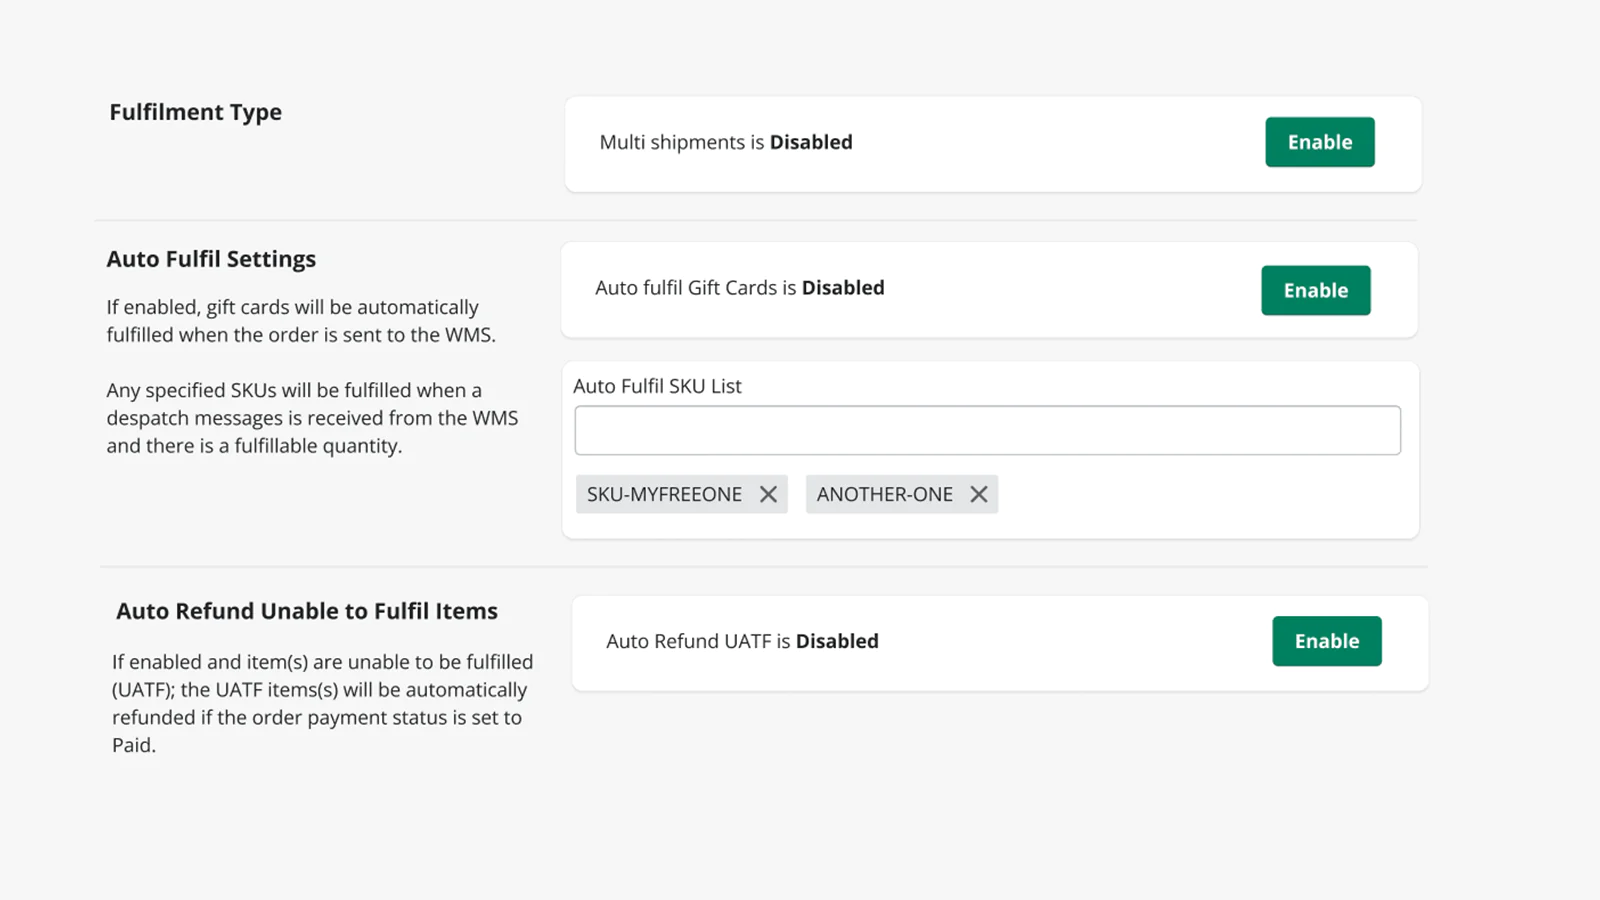Viewport: 1600px width, 900px height.
Task: Click 'Auto fulfil Gift Cards is Disabled' text
Action: click(740, 288)
